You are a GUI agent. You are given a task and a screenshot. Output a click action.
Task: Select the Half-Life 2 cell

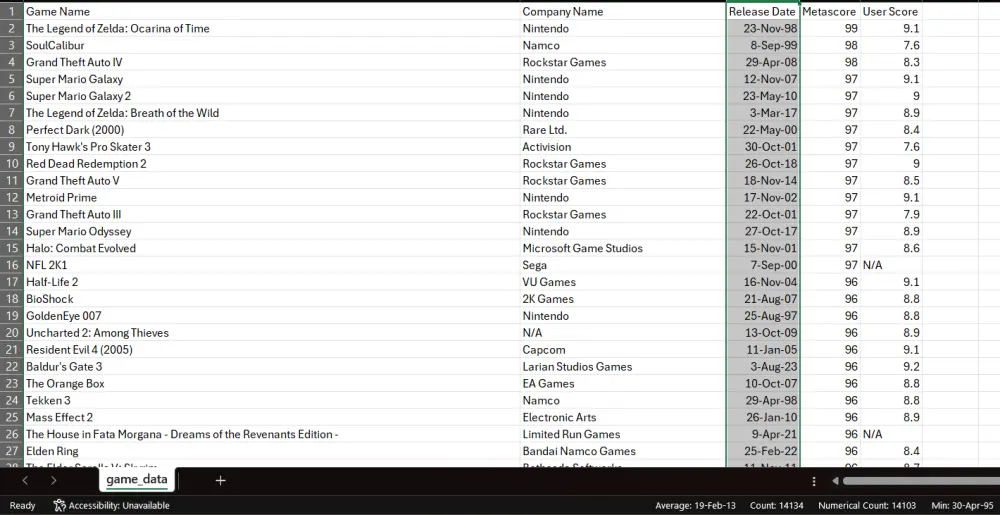272,282
